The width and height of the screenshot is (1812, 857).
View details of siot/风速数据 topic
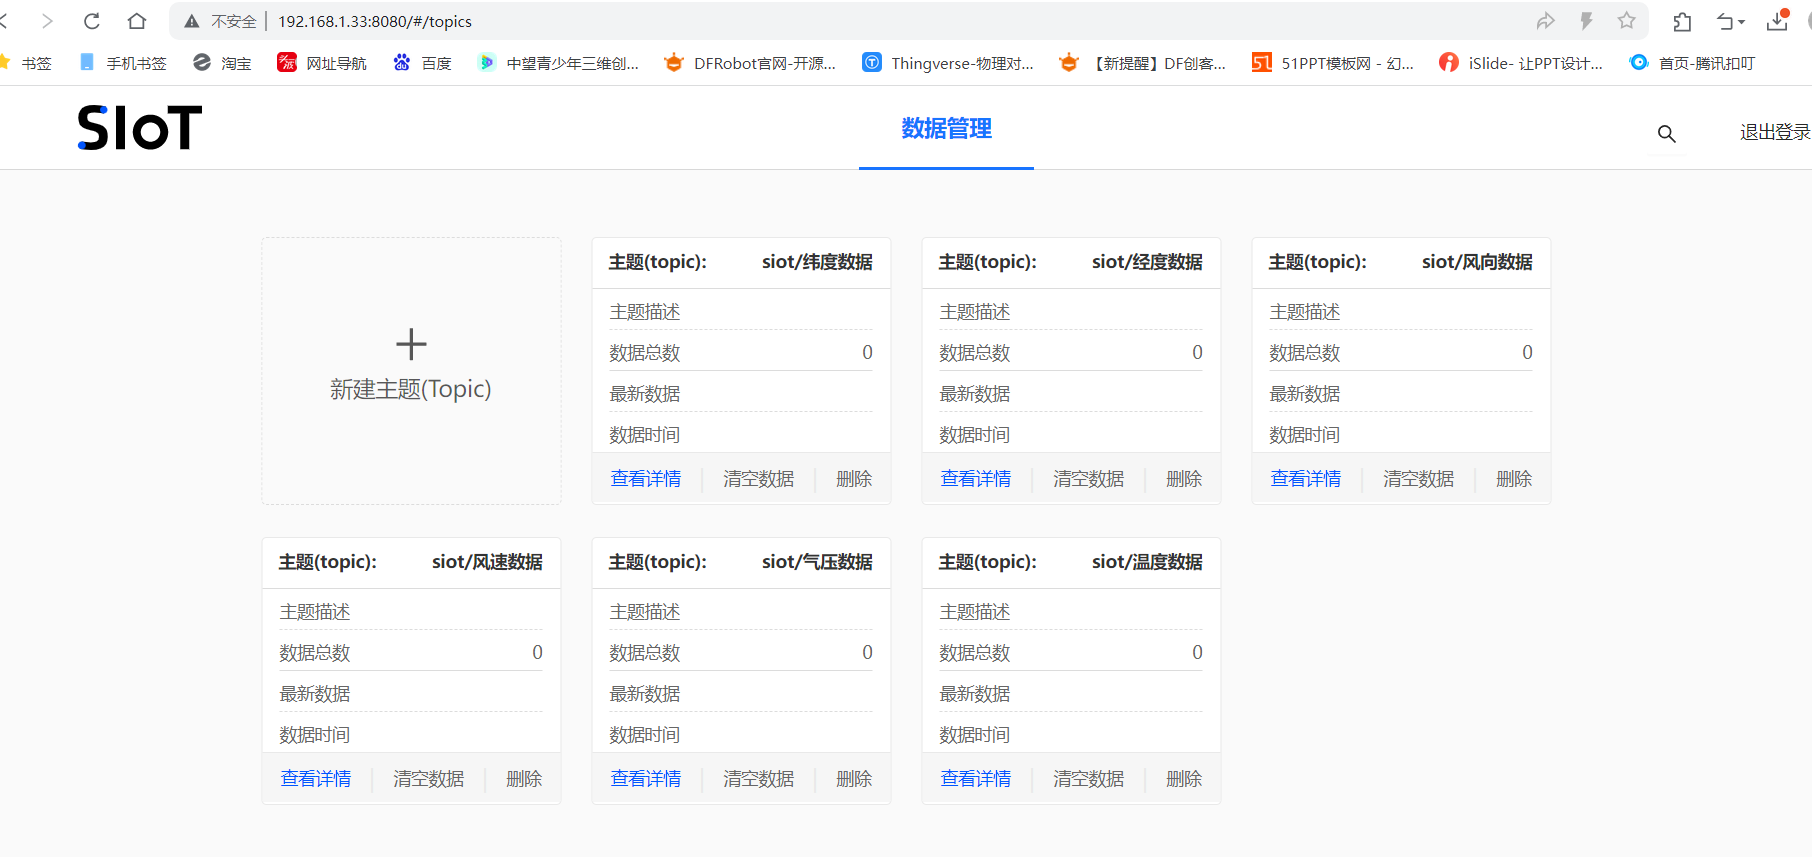tap(316, 779)
